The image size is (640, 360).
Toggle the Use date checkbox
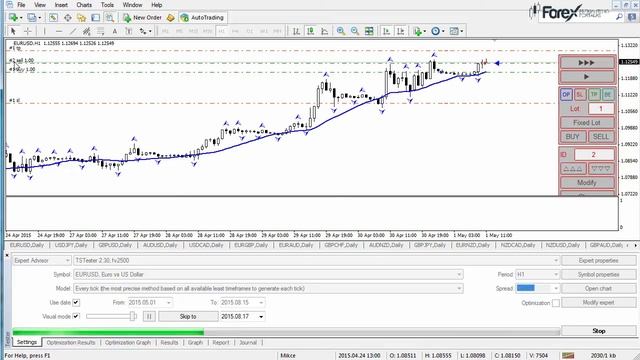pos(76,302)
